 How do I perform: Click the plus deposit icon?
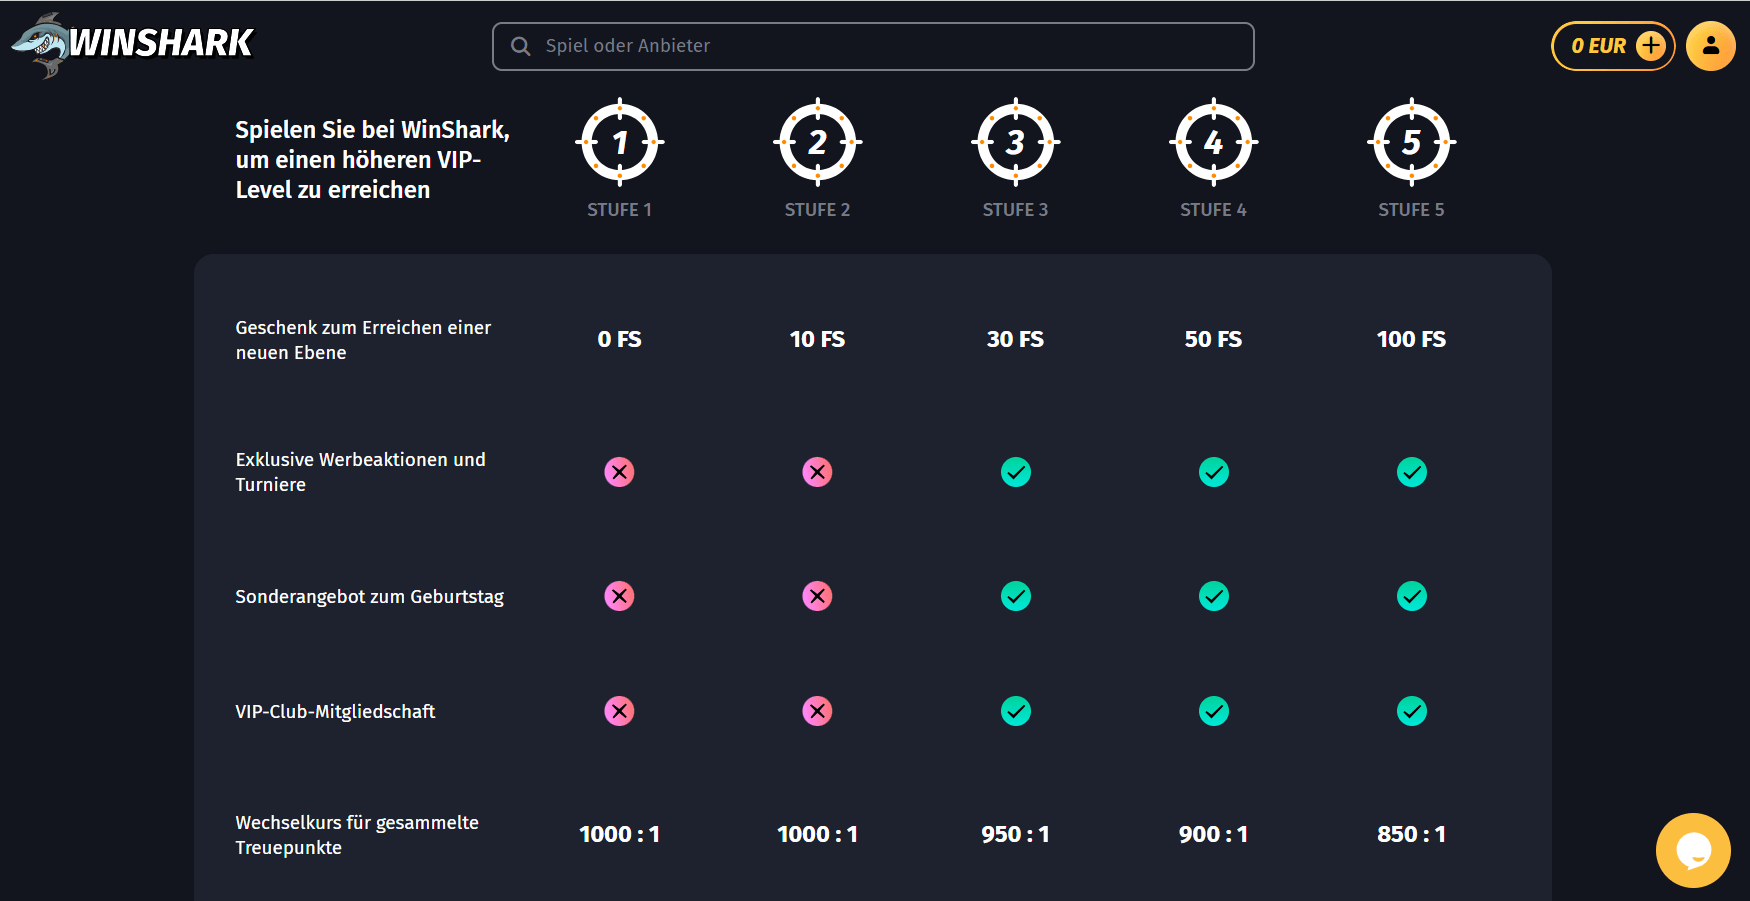click(1651, 46)
